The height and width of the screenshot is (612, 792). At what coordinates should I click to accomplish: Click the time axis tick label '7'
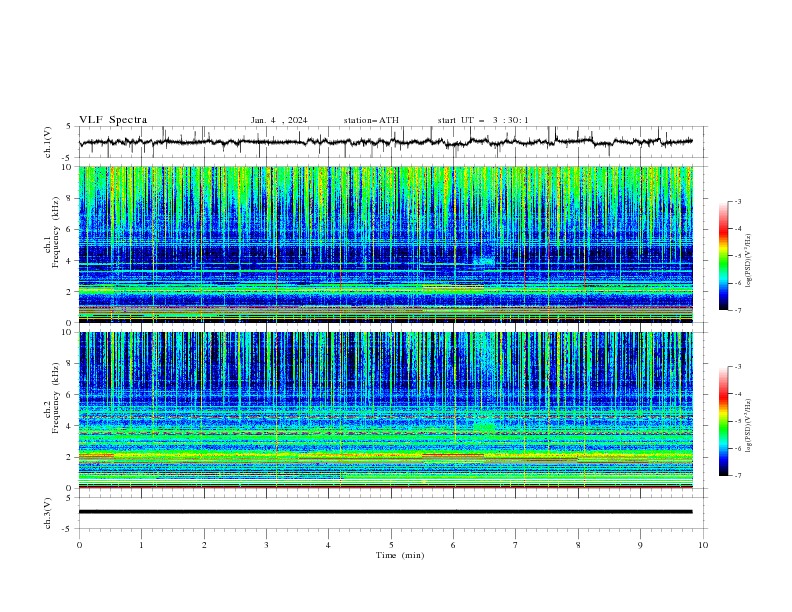click(x=516, y=545)
